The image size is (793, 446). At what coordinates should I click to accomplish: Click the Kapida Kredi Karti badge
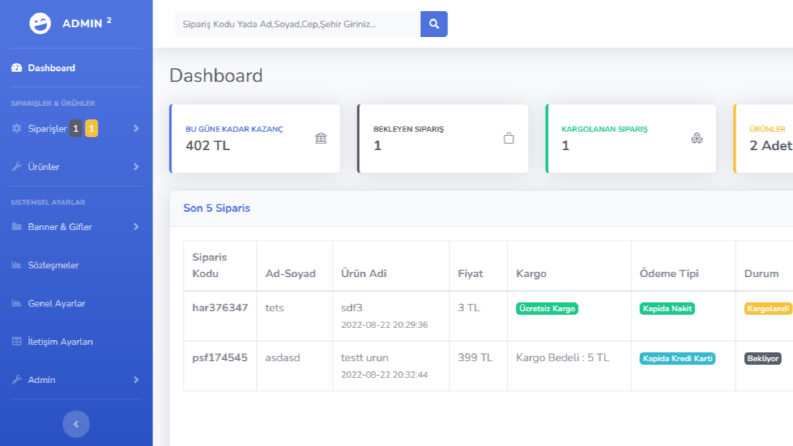(x=677, y=359)
